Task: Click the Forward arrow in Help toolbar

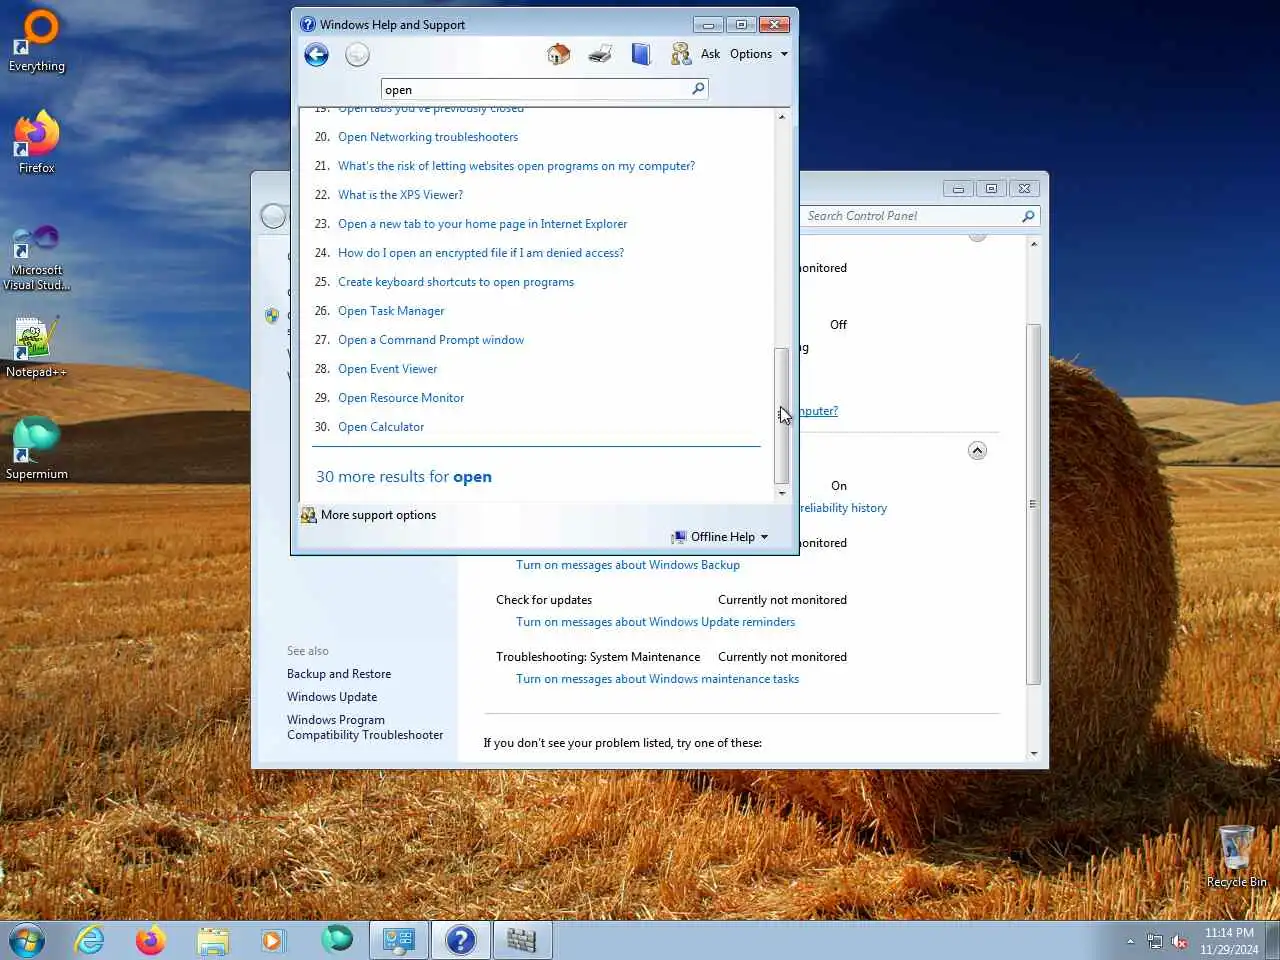Action: (x=357, y=55)
